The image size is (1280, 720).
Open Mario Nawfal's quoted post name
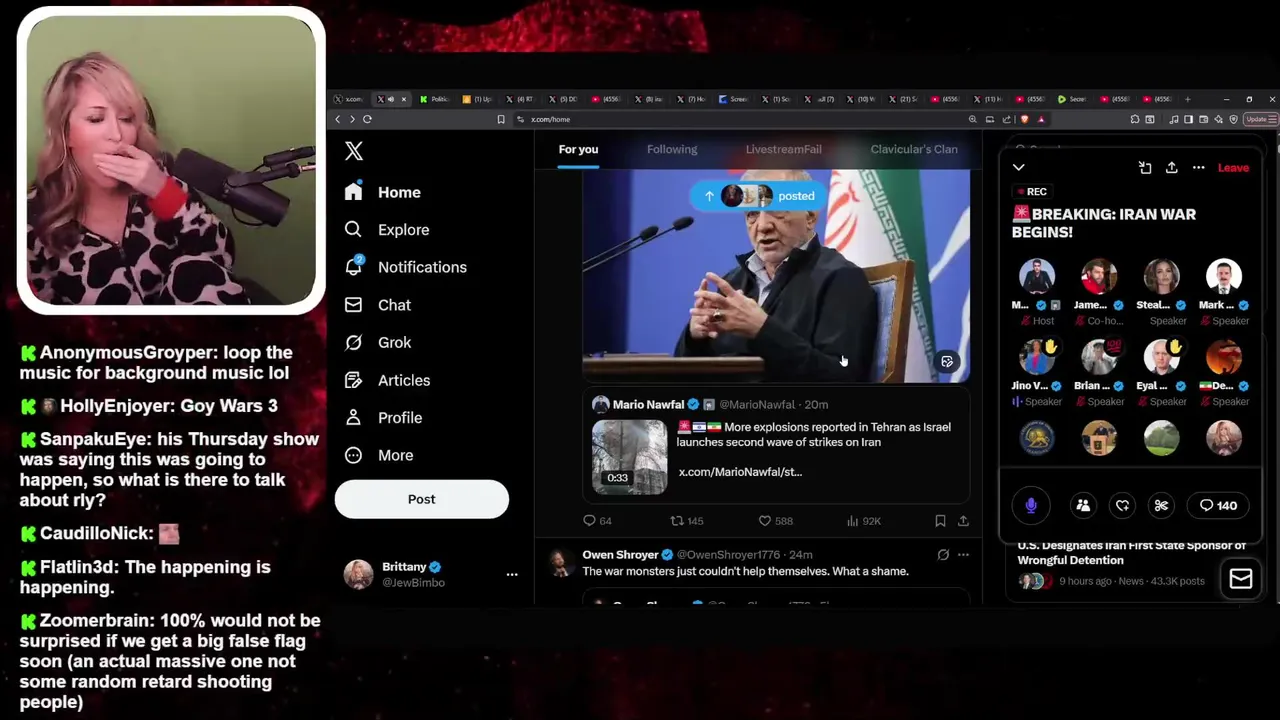[x=650, y=405]
